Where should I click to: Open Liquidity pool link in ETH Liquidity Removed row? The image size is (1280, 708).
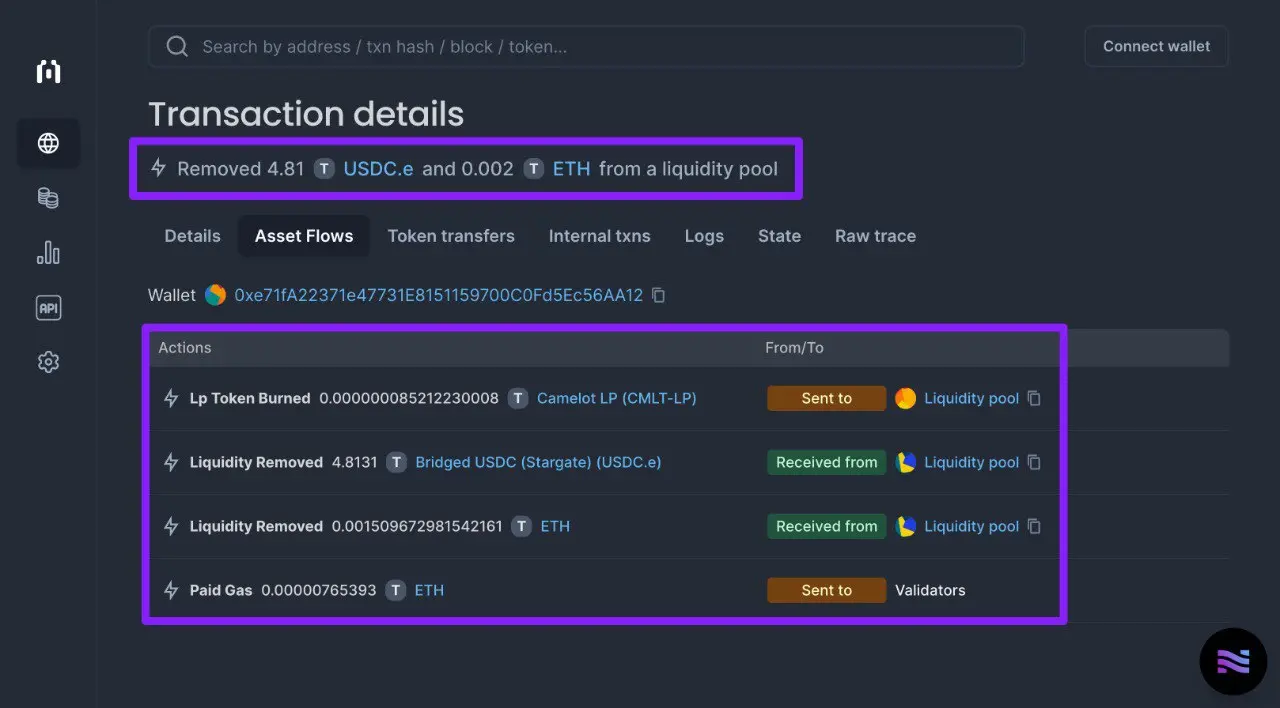971,526
